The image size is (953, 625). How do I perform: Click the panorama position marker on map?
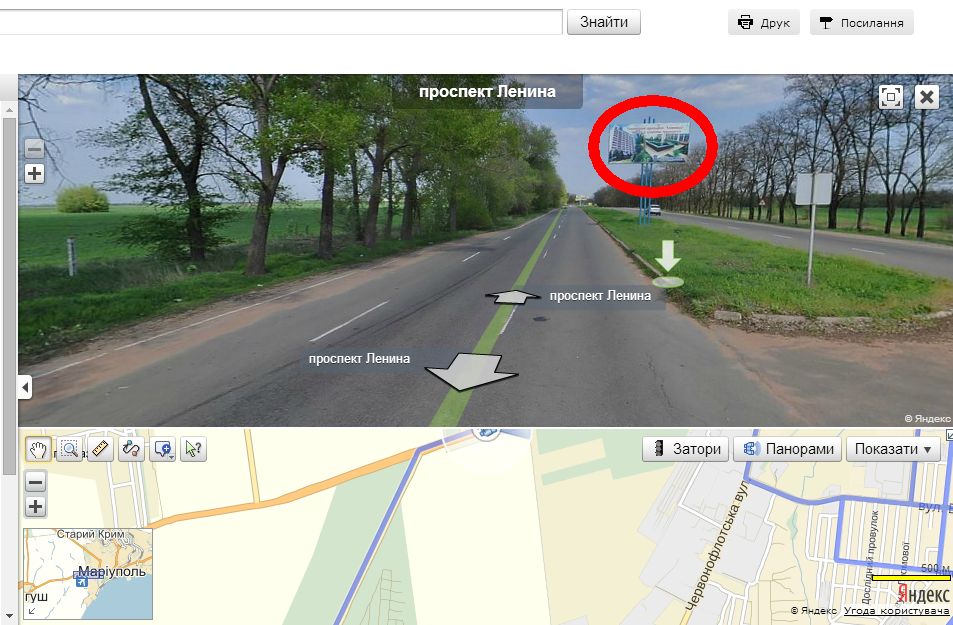pyautogui.click(x=486, y=433)
